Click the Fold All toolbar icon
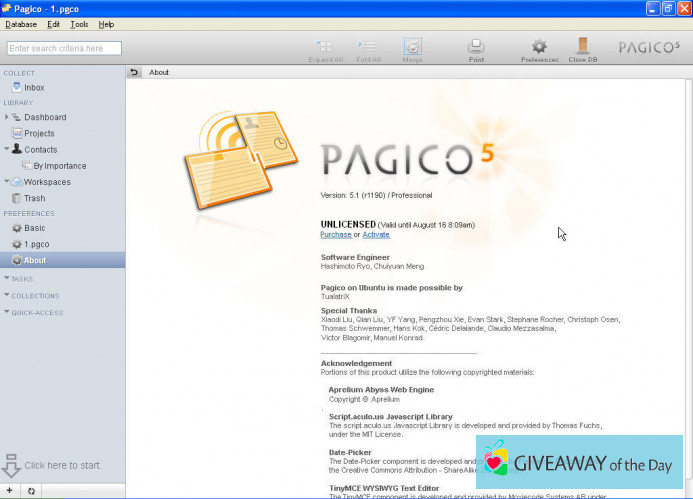Screen dimensions: 693x499 pos(368,47)
